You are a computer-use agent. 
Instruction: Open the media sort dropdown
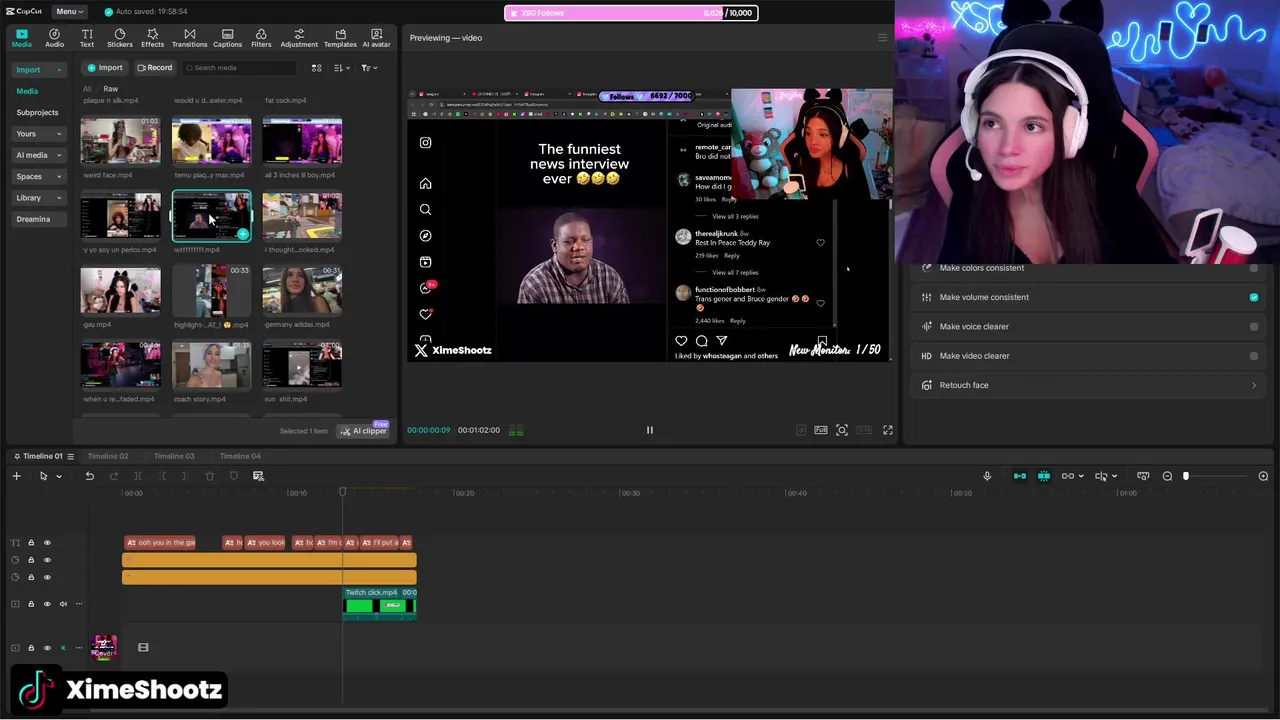[x=342, y=68]
